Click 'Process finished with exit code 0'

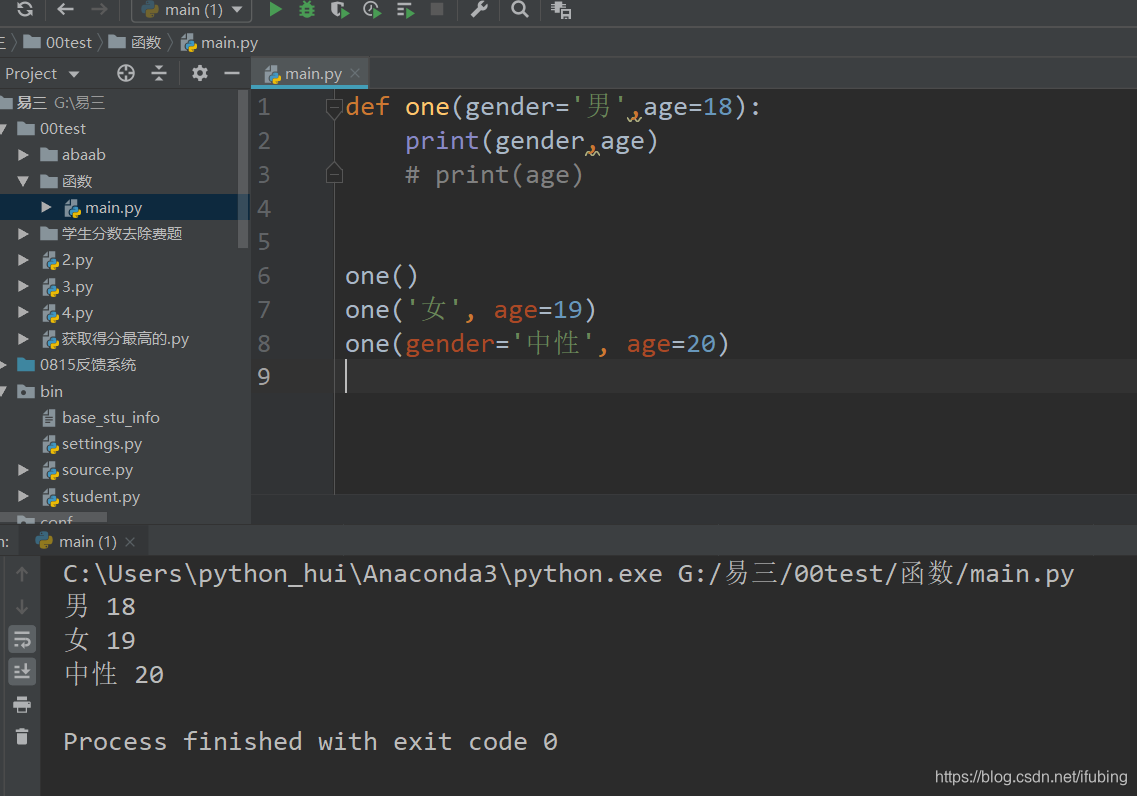coord(310,742)
